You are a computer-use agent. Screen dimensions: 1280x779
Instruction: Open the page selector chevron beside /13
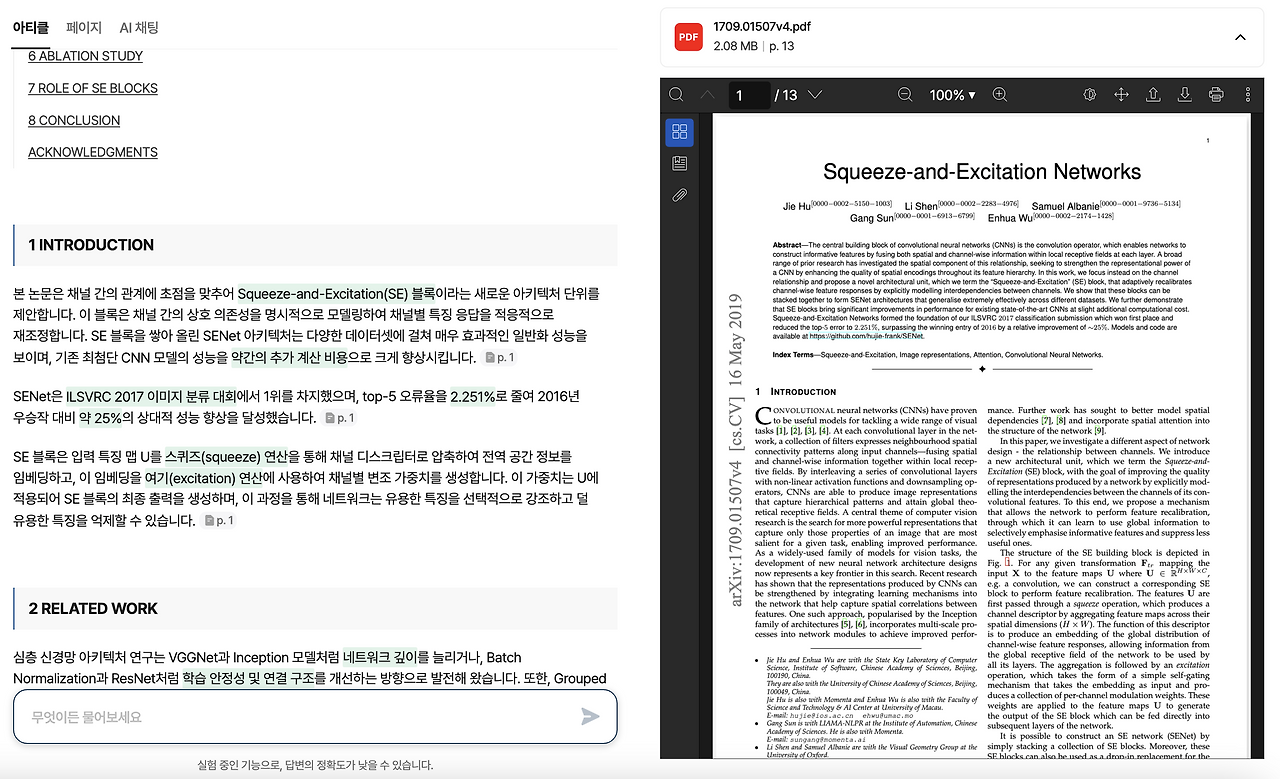pos(817,94)
